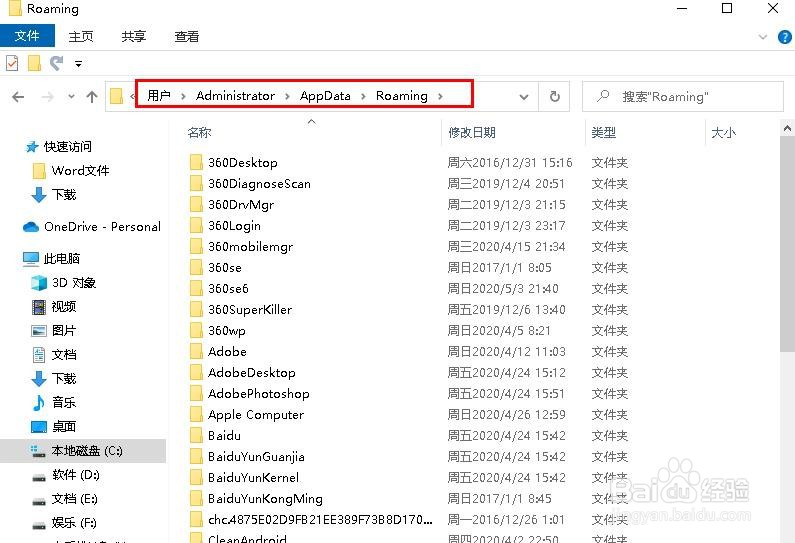
Task: Click the Properties checkmark icon in quick access toolbar
Action: tap(12, 63)
